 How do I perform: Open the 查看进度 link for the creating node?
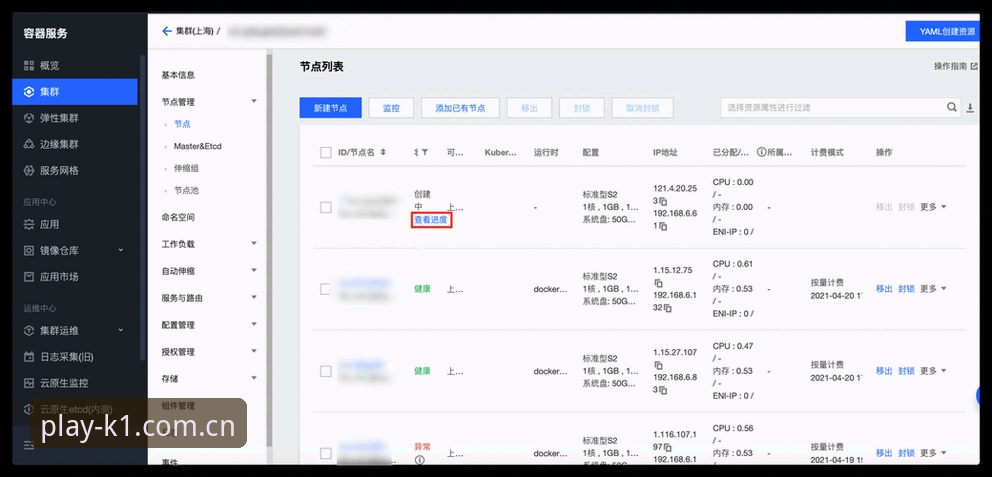tap(431, 220)
